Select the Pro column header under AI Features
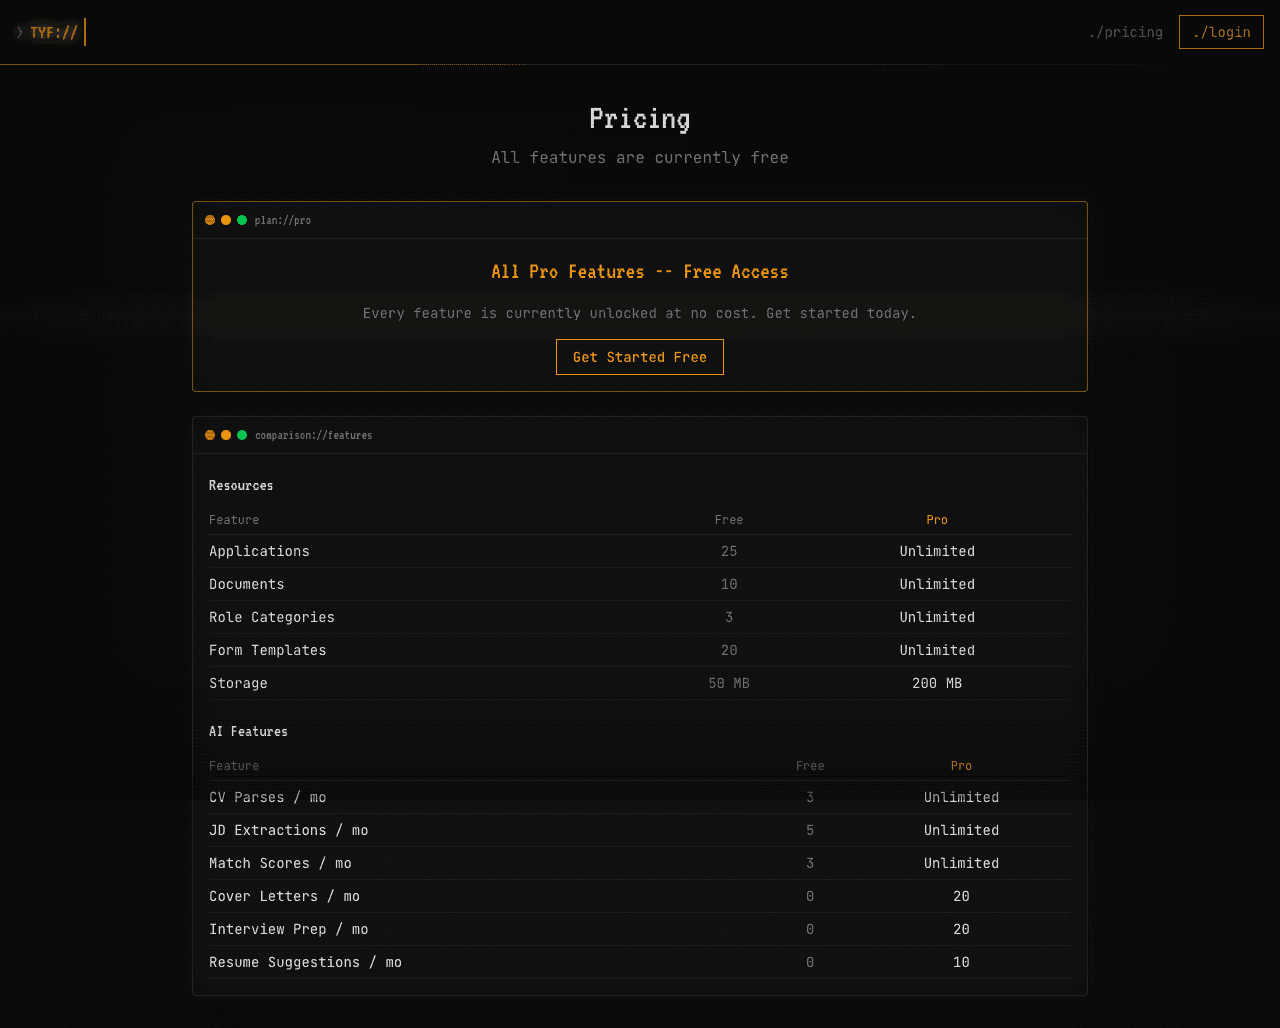 [x=961, y=765]
